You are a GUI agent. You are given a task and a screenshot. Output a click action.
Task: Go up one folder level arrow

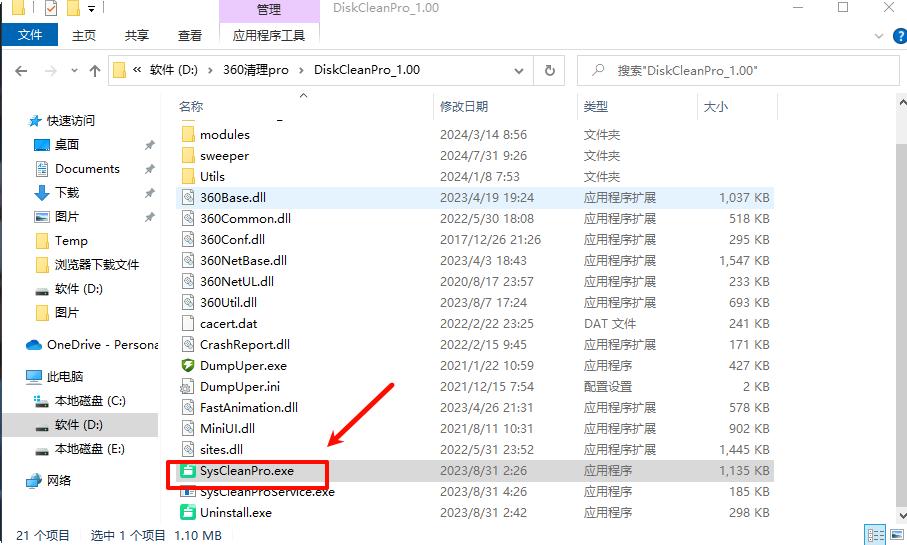click(95, 71)
